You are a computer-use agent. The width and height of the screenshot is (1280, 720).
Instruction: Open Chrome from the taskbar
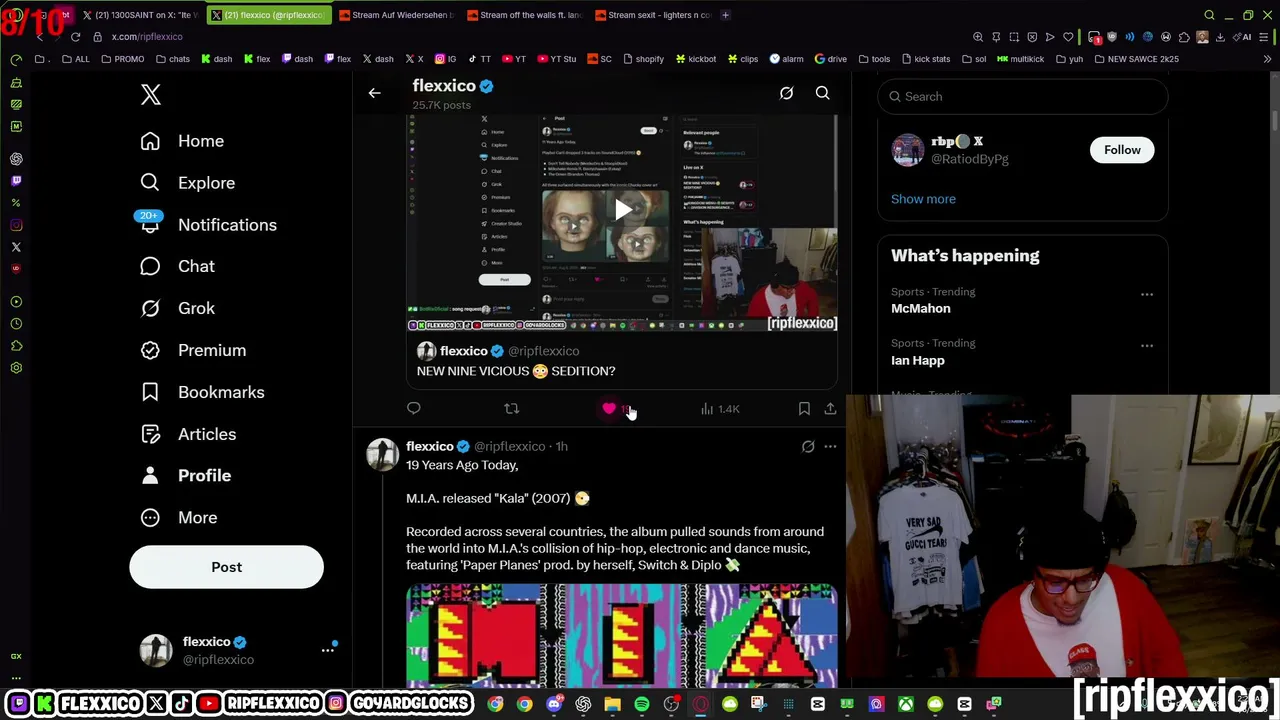click(525, 704)
